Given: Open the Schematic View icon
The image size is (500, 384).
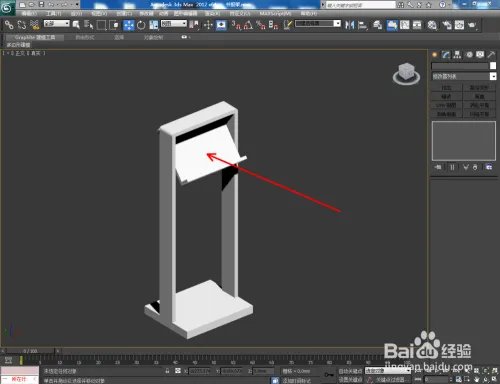Looking at the screenshot, I should tap(417, 25).
